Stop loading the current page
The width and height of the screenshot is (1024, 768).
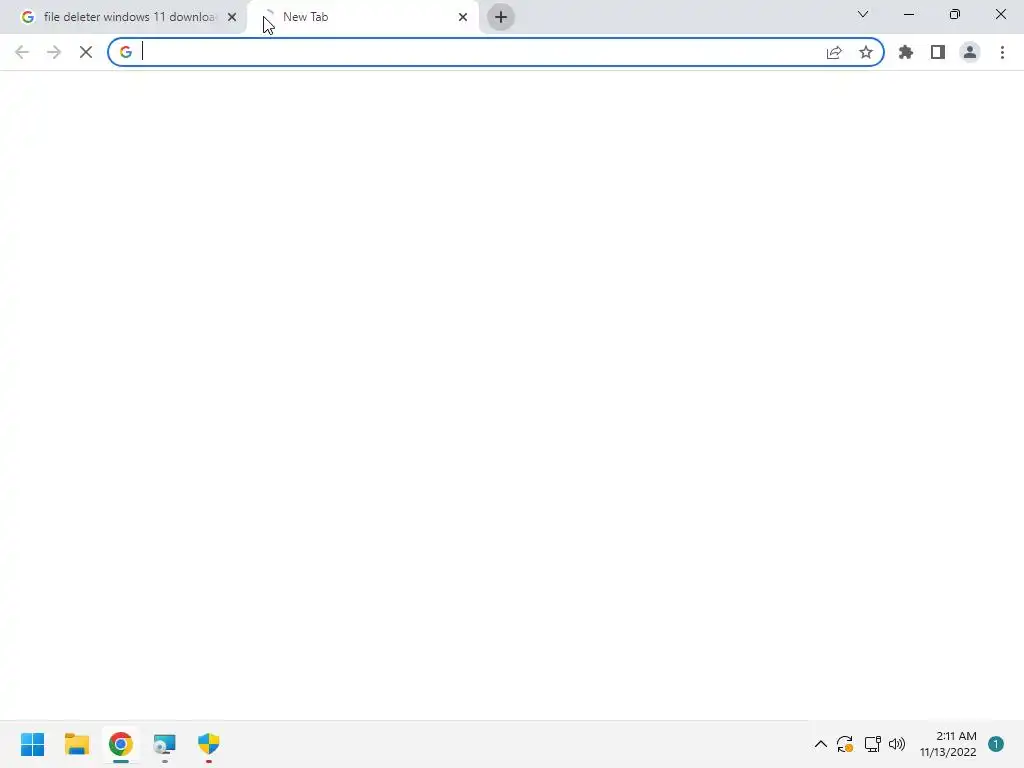tap(86, 52)
